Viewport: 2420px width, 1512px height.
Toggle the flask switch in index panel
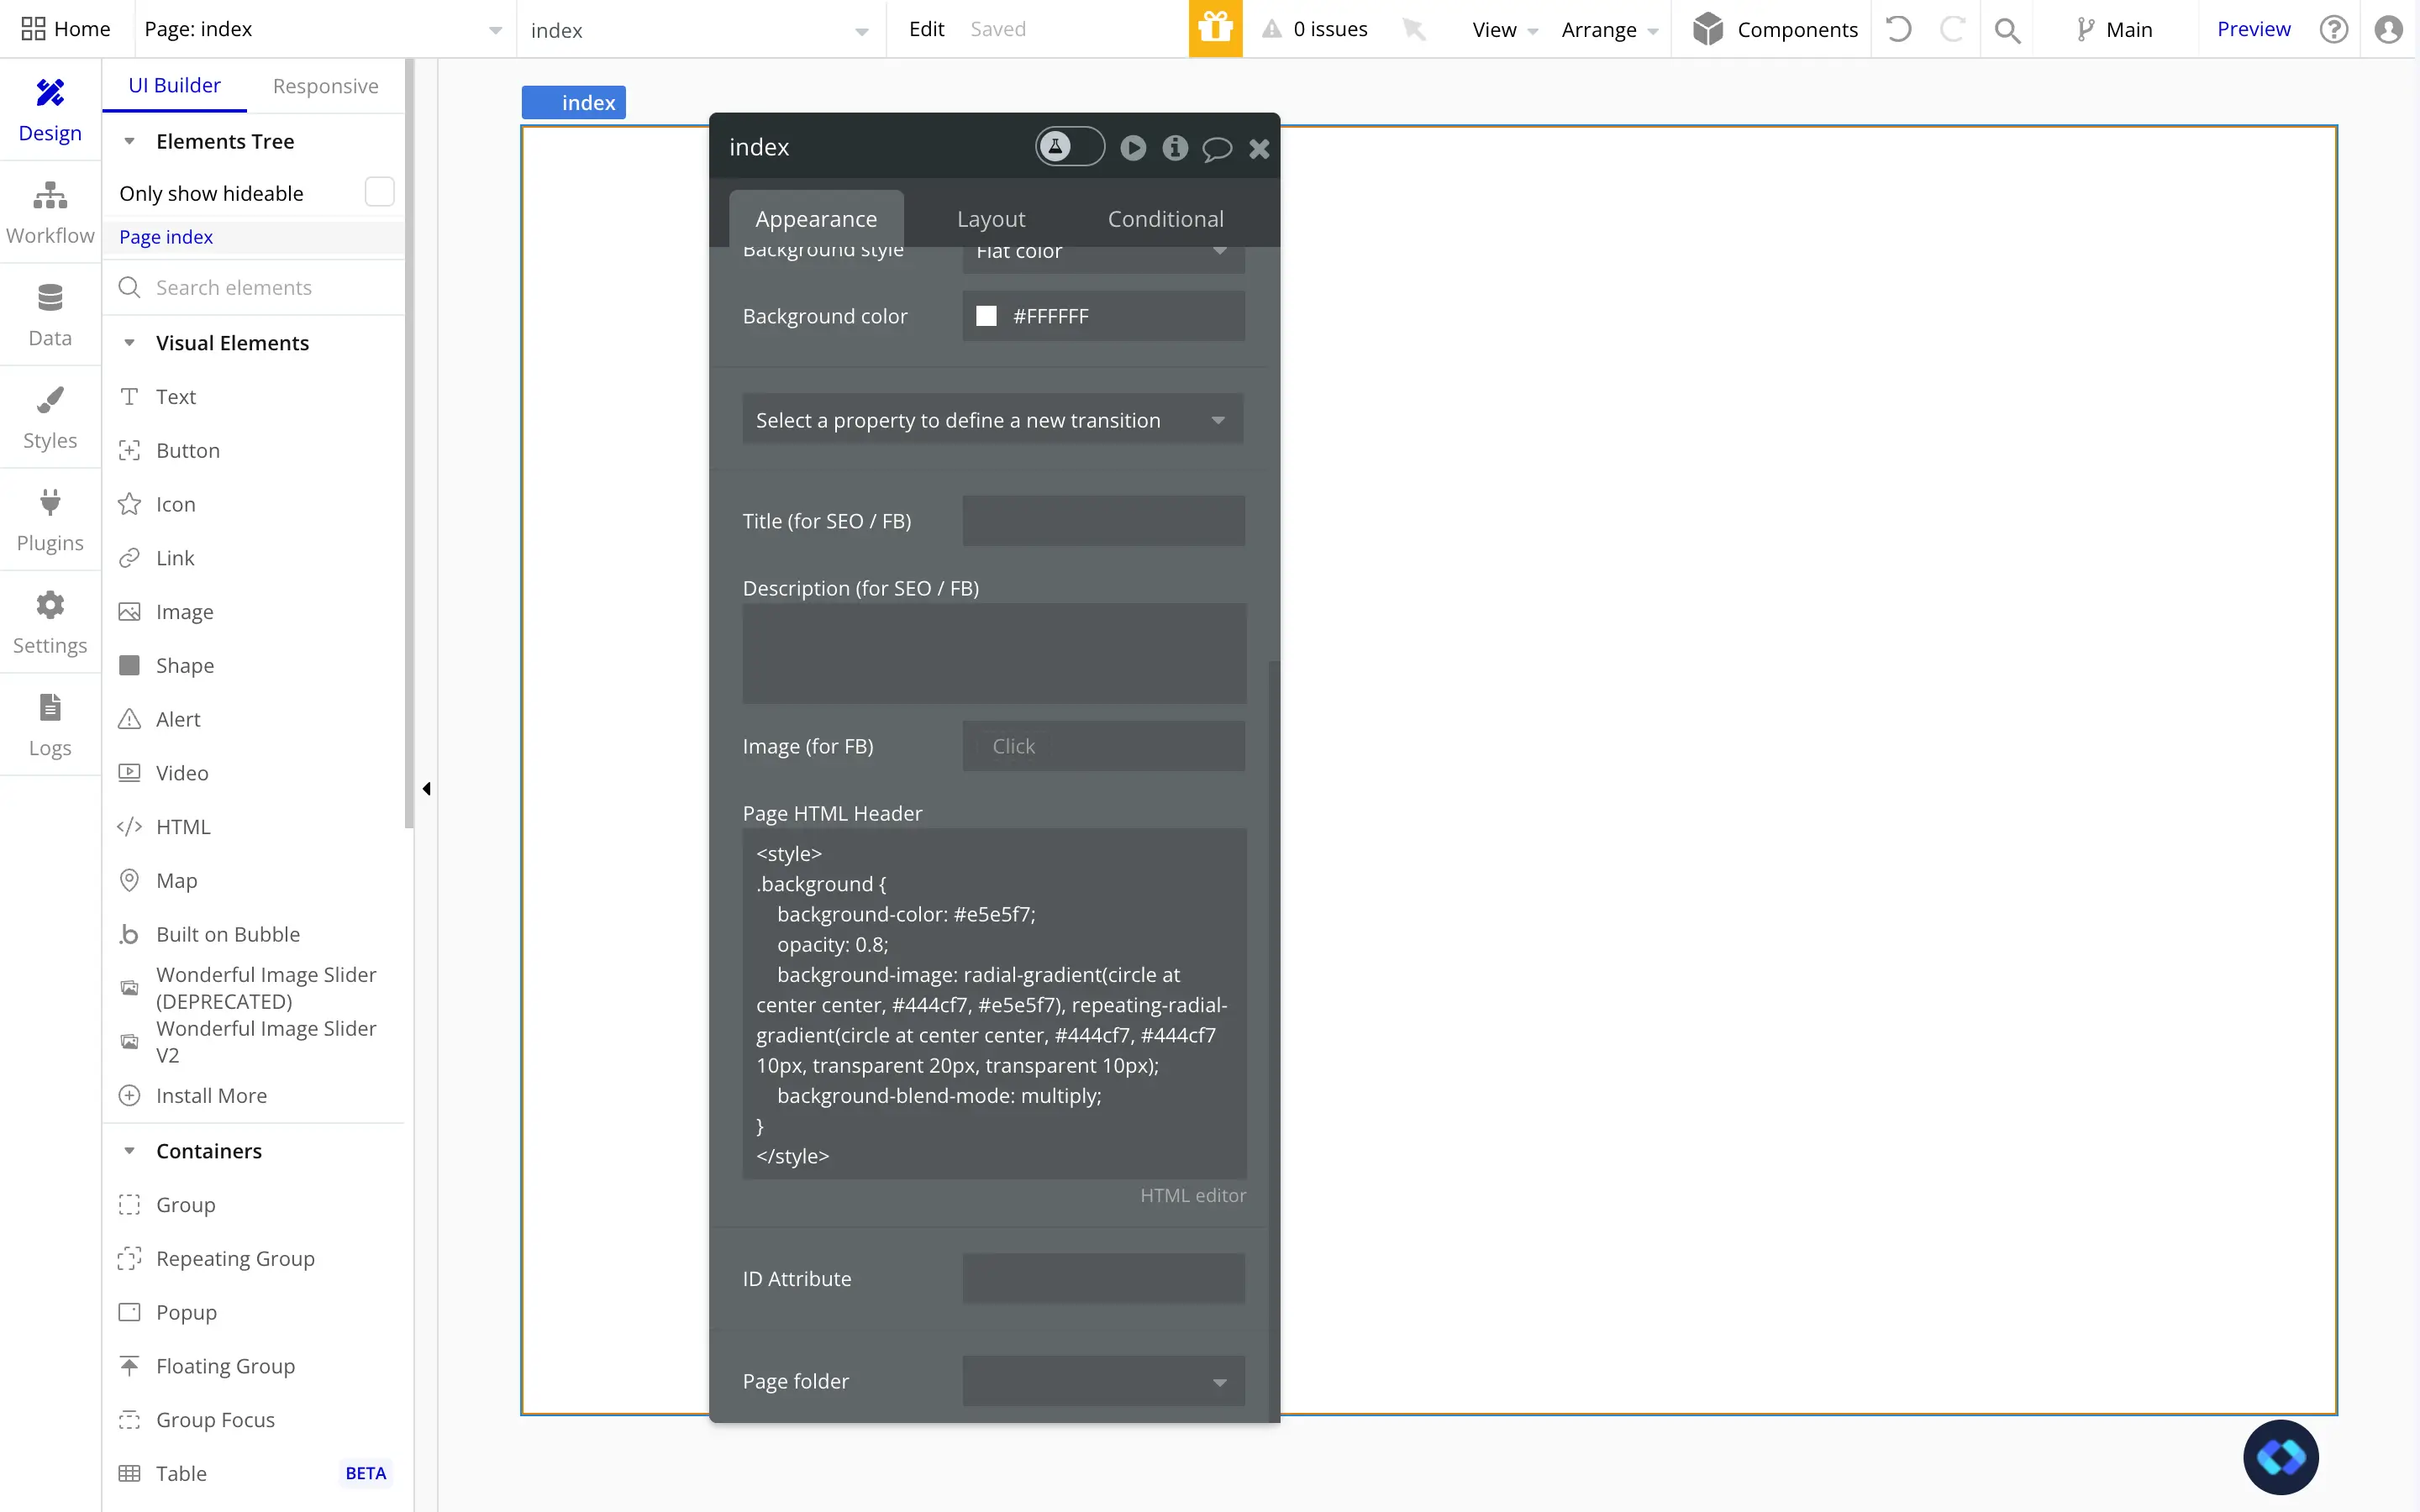(1069, 147)
